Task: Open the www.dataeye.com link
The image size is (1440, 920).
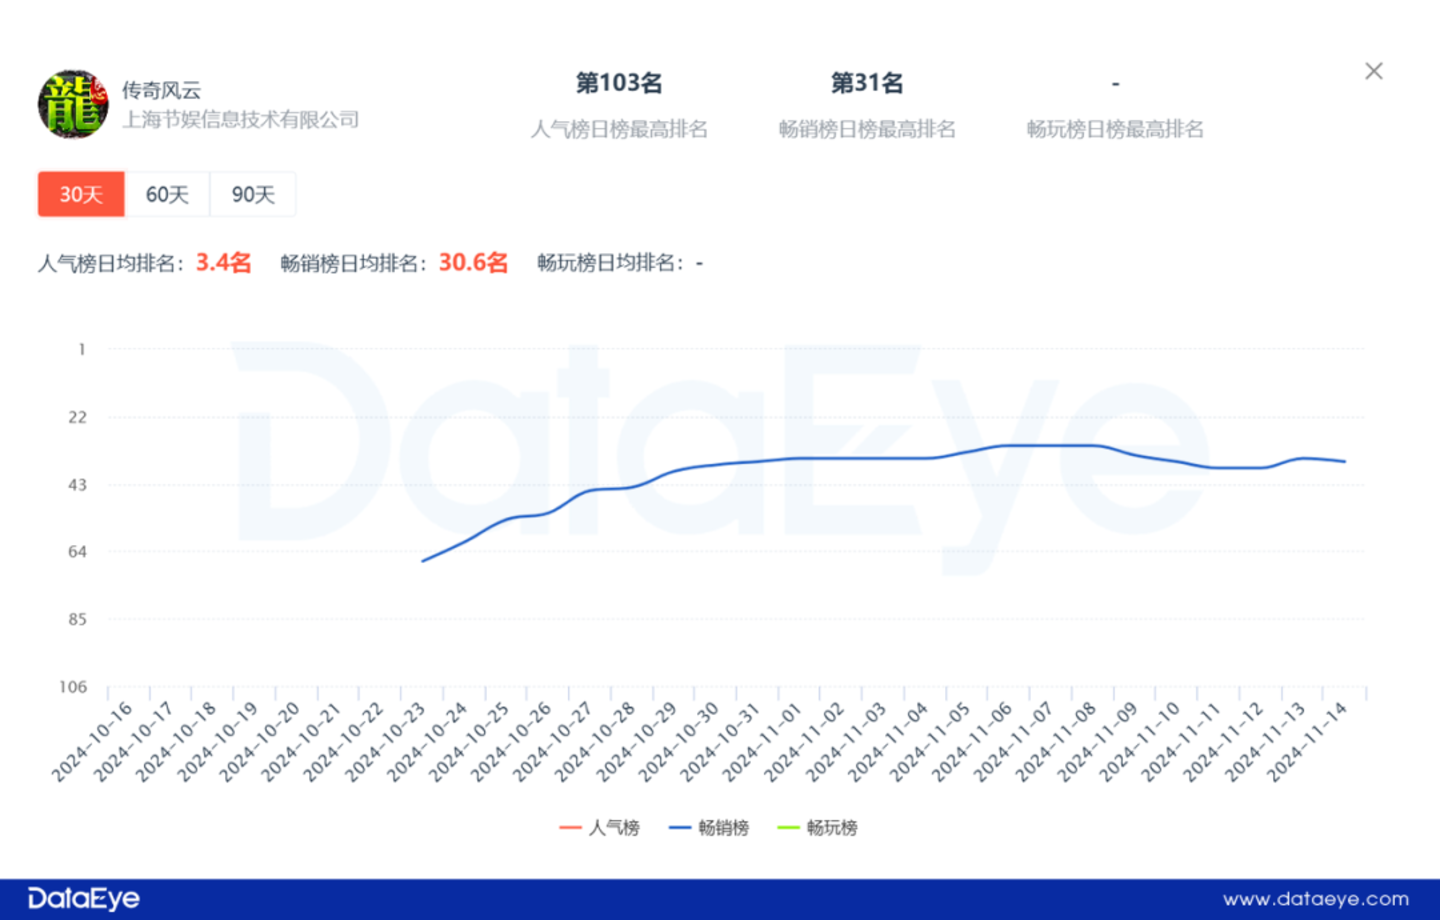Action: [x=1315, y=899]
